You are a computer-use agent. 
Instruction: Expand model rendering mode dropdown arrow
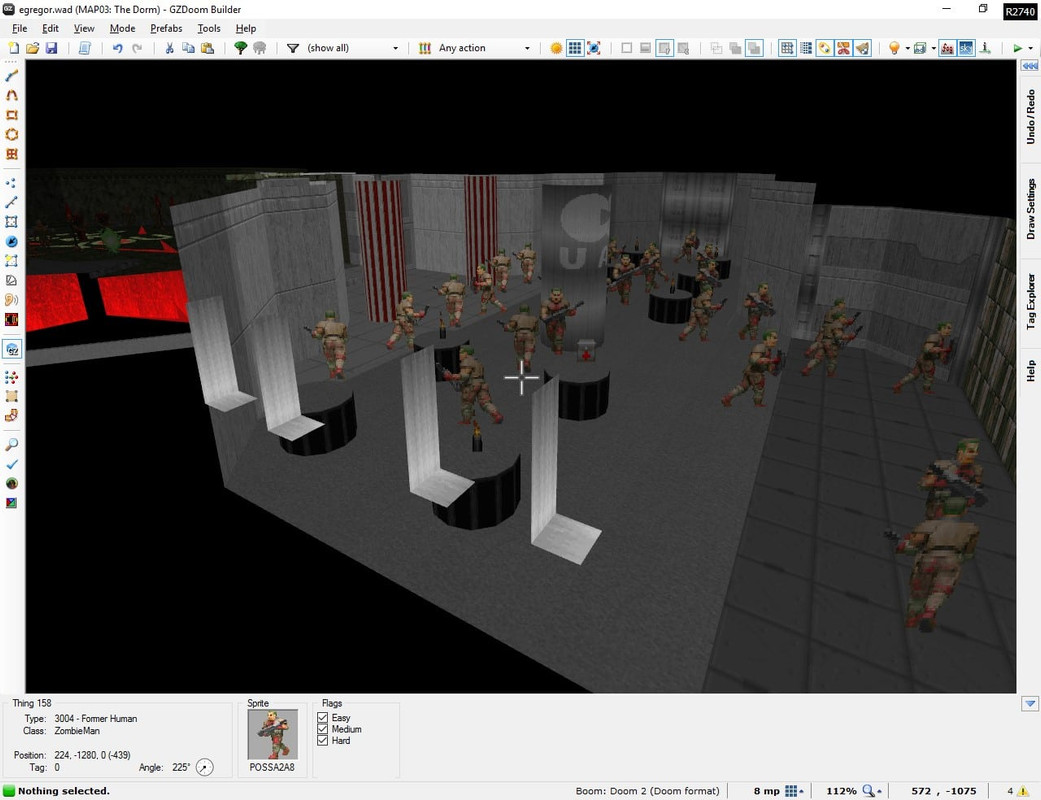click(933, 48)
